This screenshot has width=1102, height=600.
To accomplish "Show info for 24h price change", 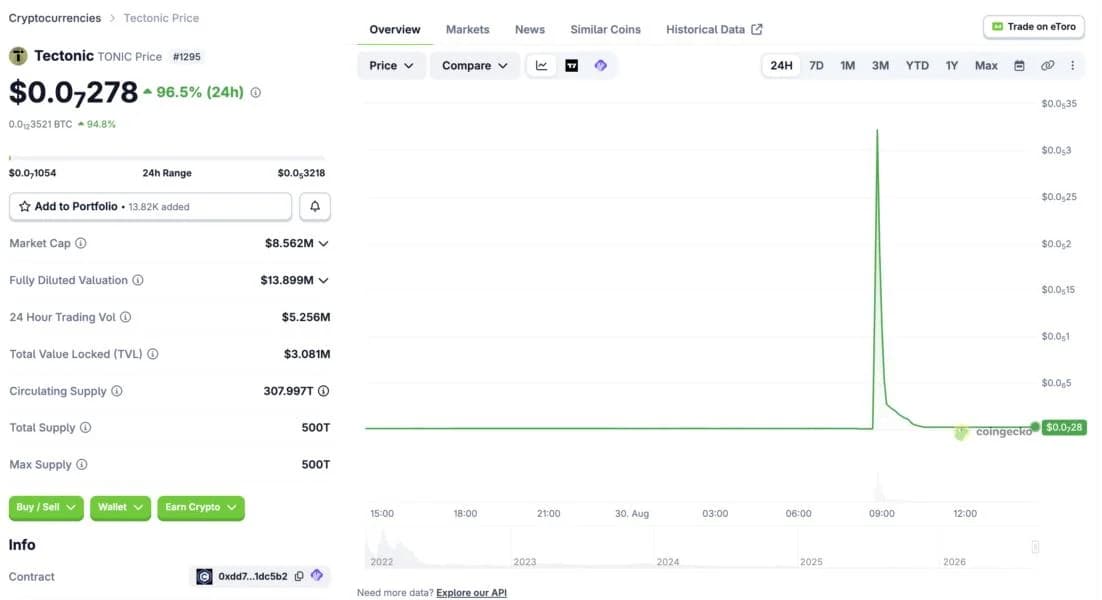I will point(256,92).
